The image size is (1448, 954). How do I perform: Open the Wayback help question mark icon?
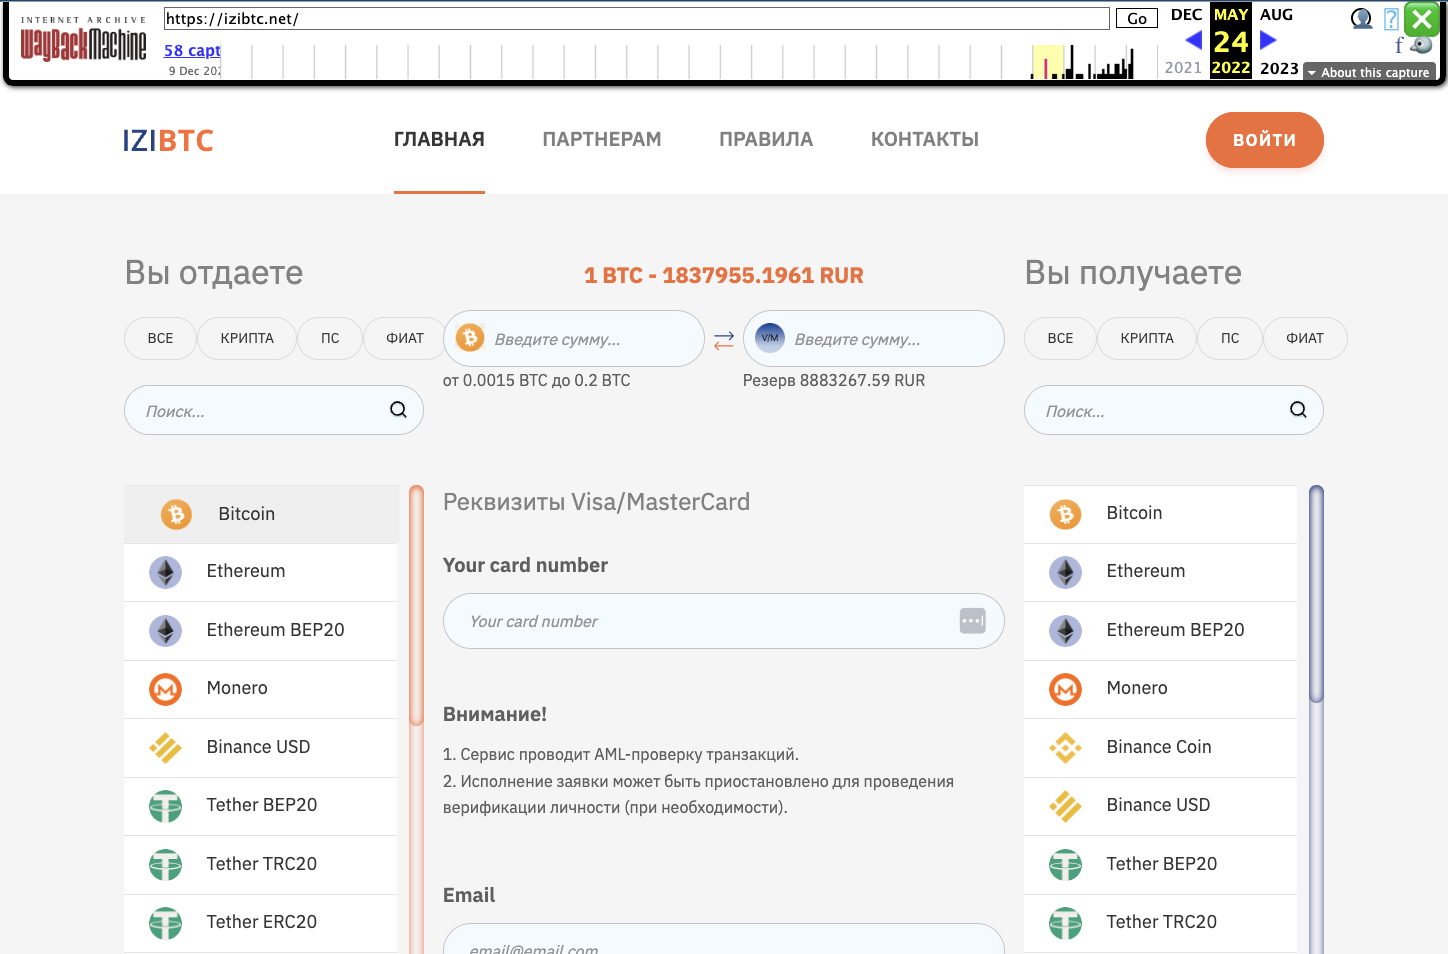click(x=1391, y=19)
